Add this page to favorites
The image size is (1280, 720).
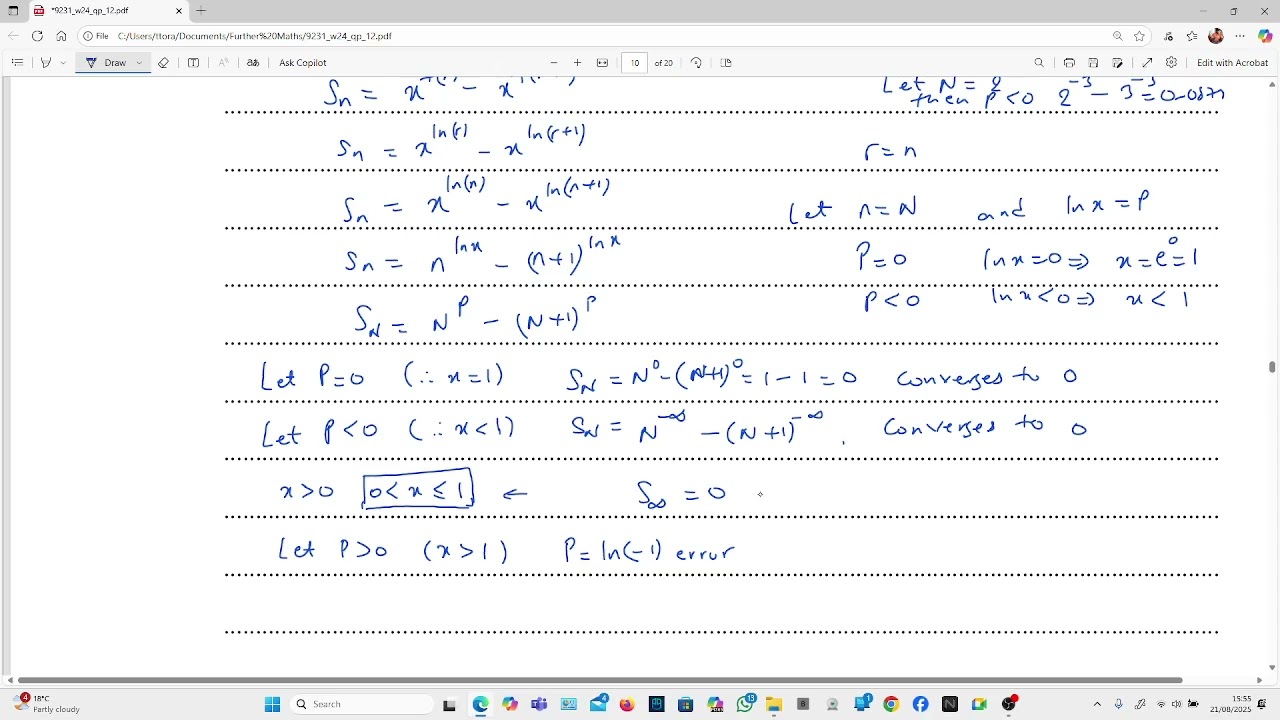click(x=1139, y=36)
